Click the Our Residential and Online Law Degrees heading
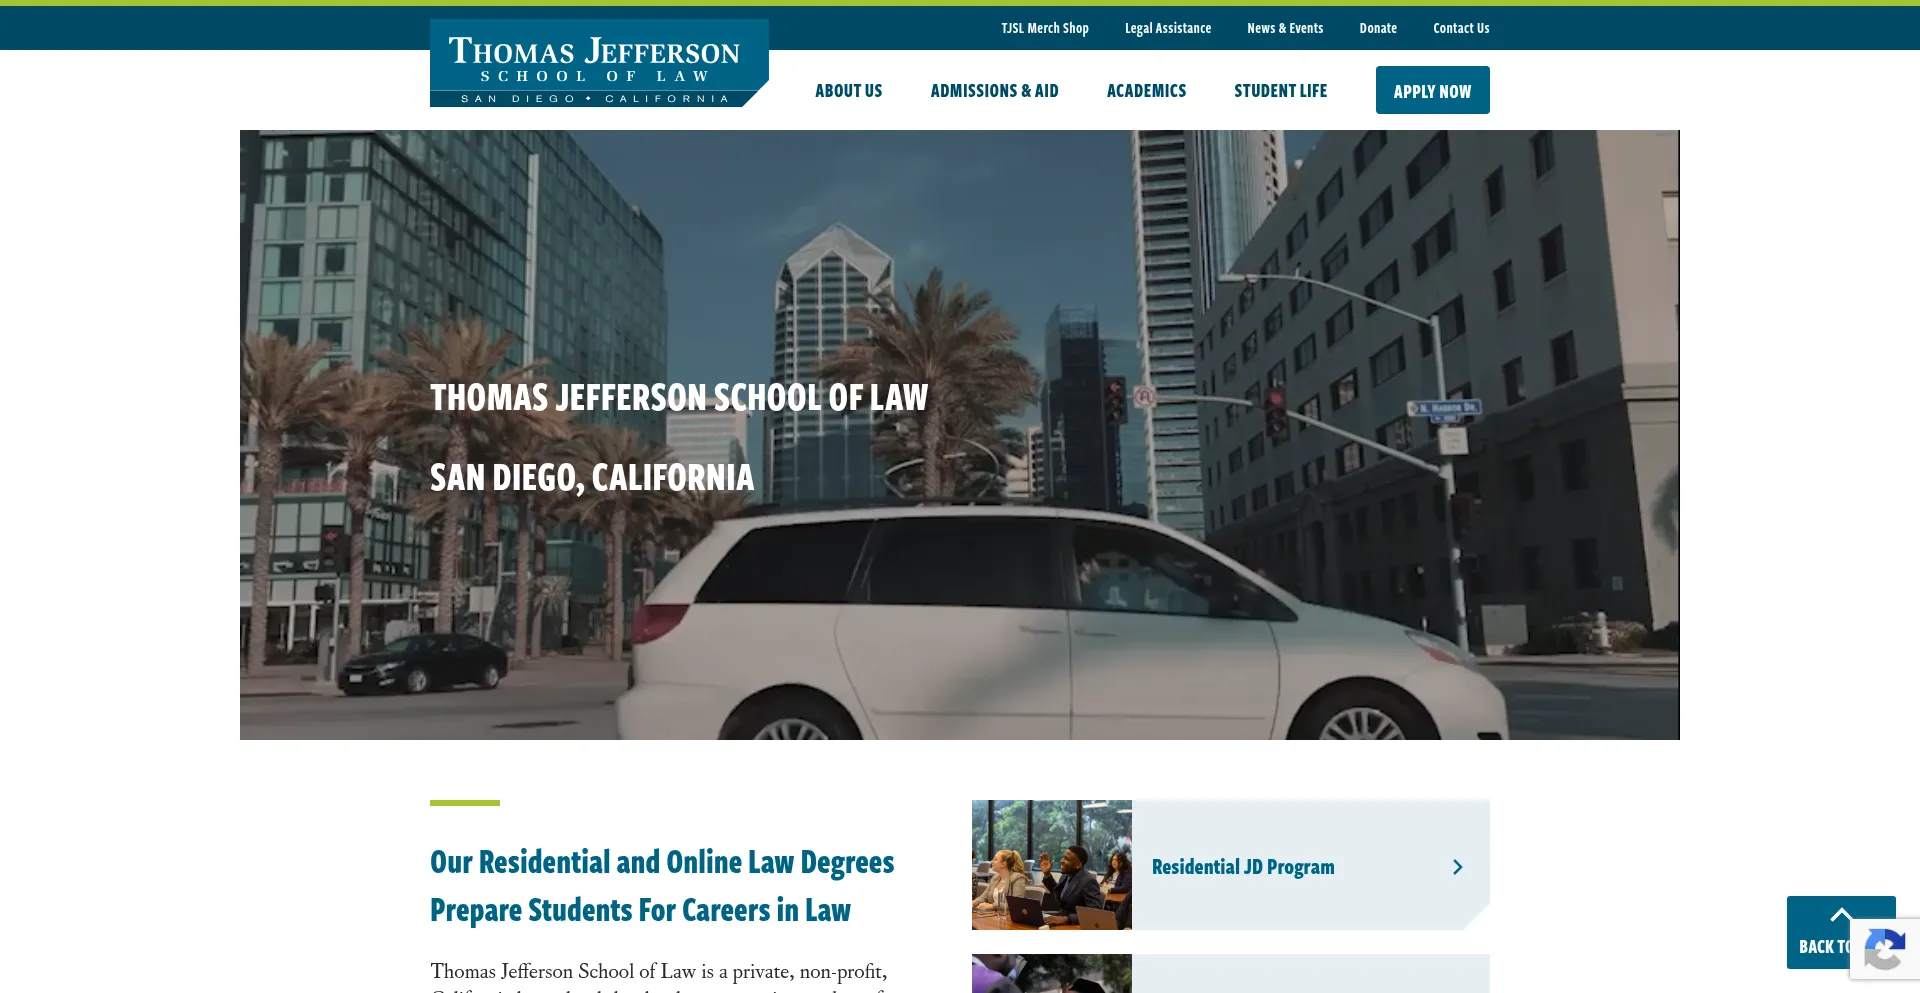This screenshot has width=1920, height=993. 662,886
